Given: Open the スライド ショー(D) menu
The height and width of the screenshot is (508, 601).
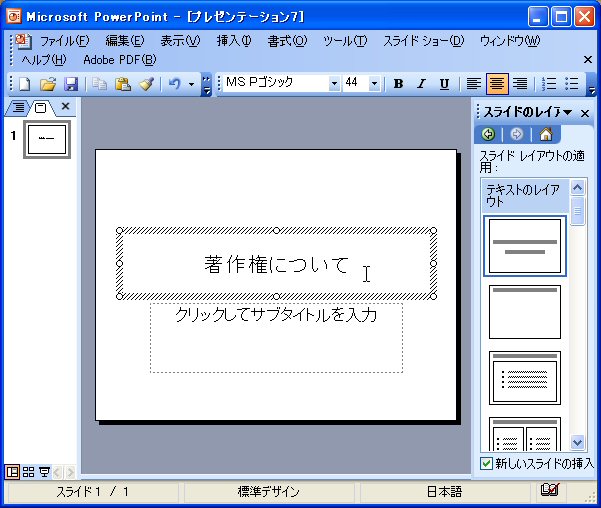Looking at the screenshot, I should pyautogui.click(x=424, y=41).
